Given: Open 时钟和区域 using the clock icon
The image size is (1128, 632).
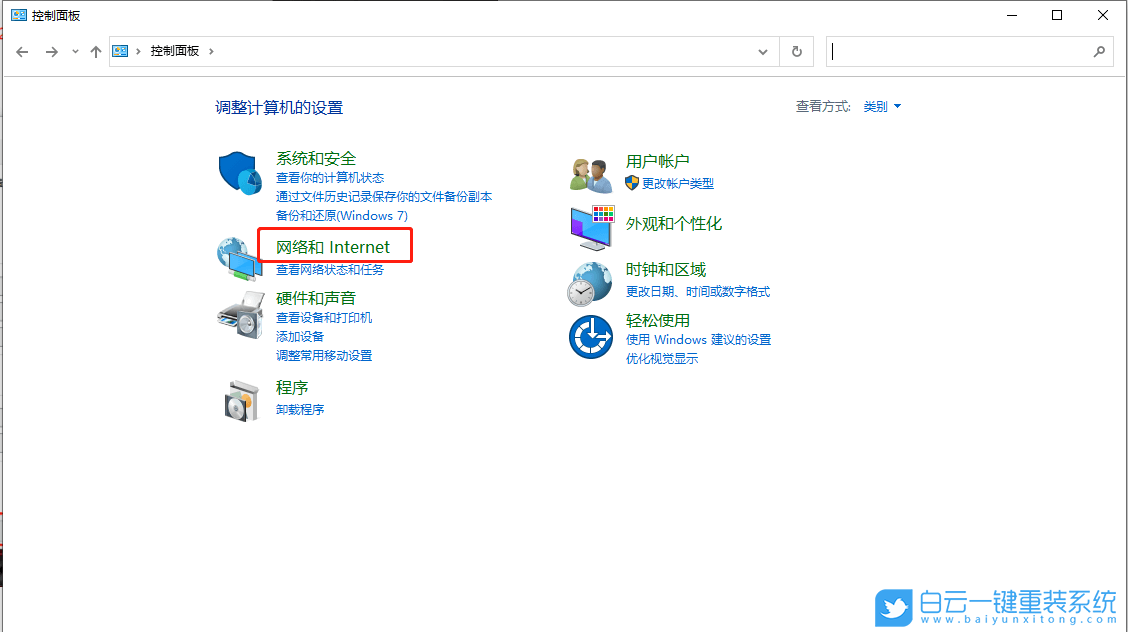Looking at the screenshot, I should [x=589, y=283].
